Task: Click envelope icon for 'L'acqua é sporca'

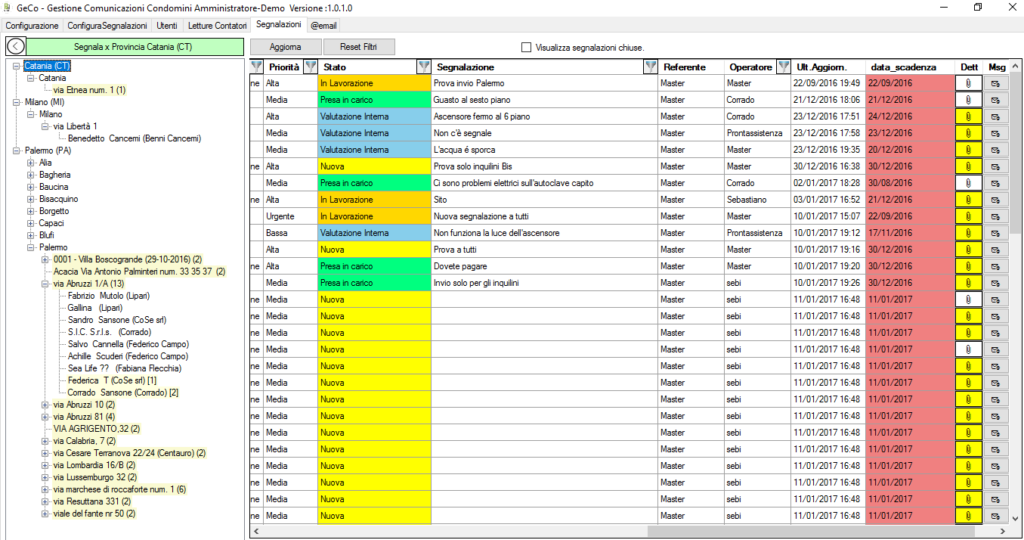Action: click(995, 150)
